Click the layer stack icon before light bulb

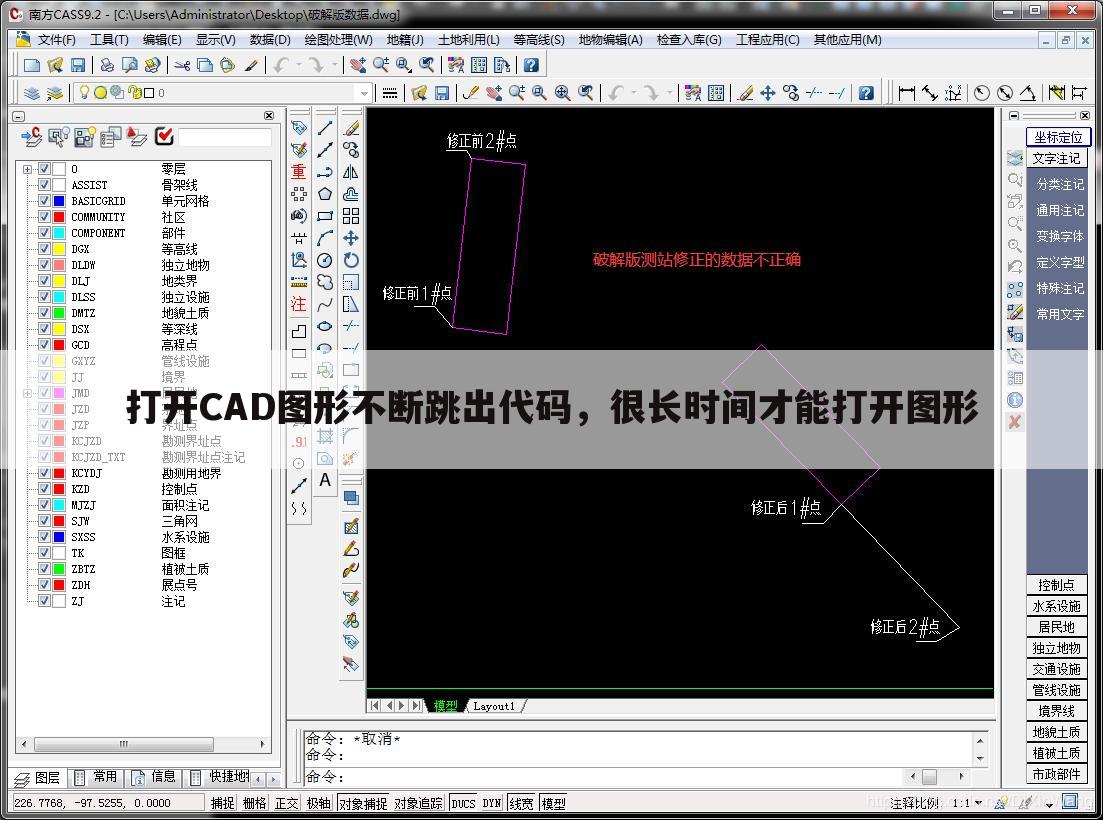point(32,93)
